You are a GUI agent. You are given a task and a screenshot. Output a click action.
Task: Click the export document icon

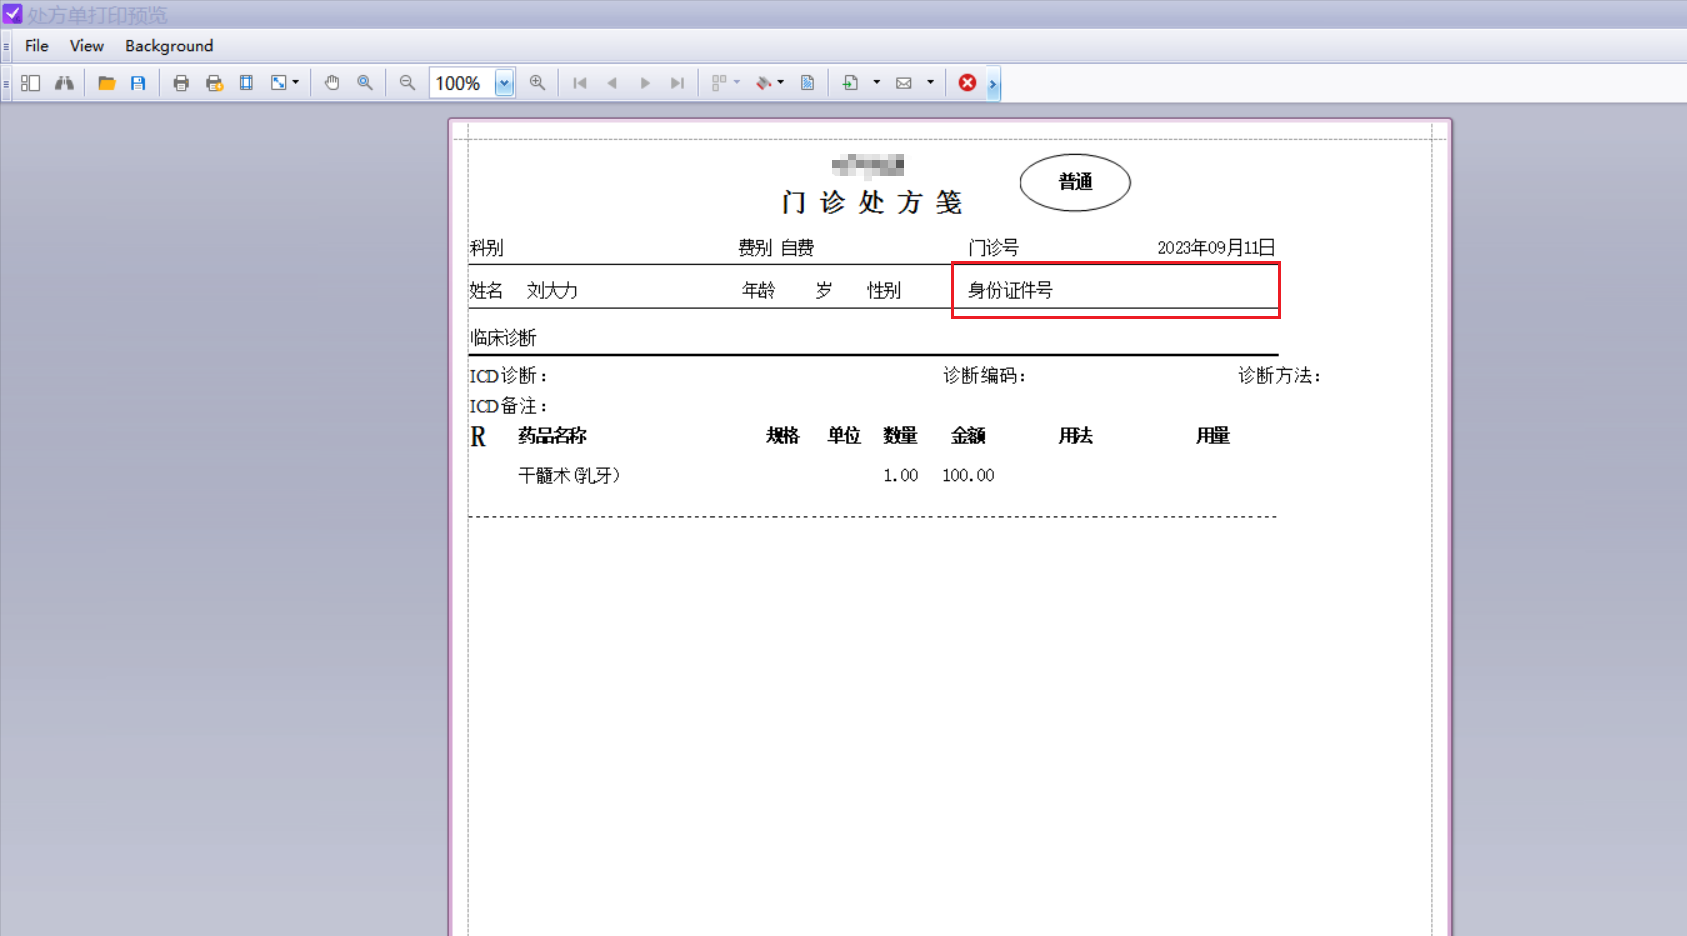850,83
